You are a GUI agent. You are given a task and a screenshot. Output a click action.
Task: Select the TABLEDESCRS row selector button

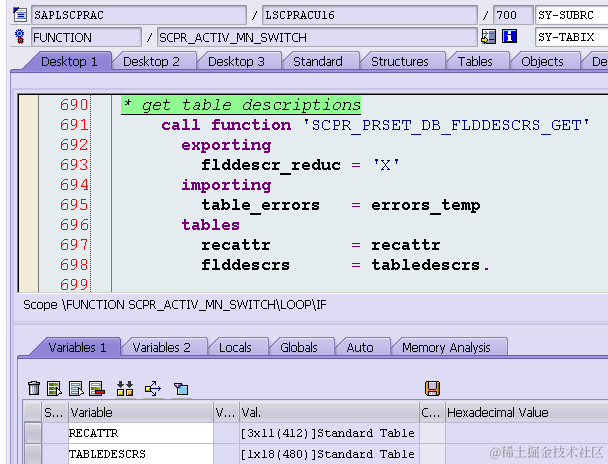33,454
